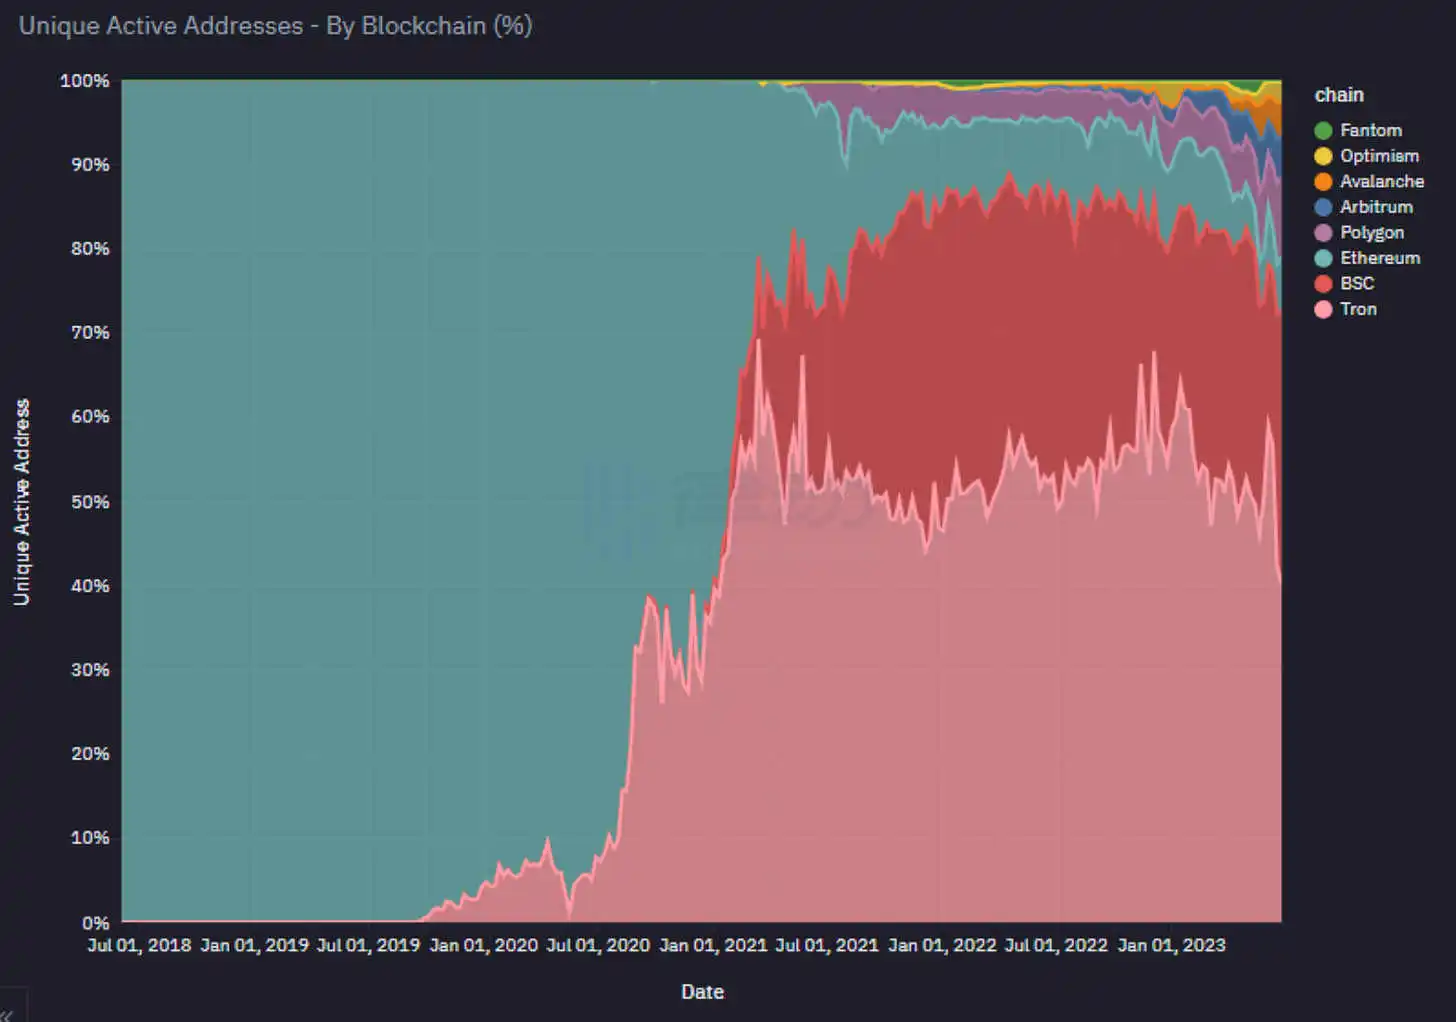Select the orange Avalanche legend marker
The width and height of the screenshot is (1456, 1022).
[x=1323, y=182]
